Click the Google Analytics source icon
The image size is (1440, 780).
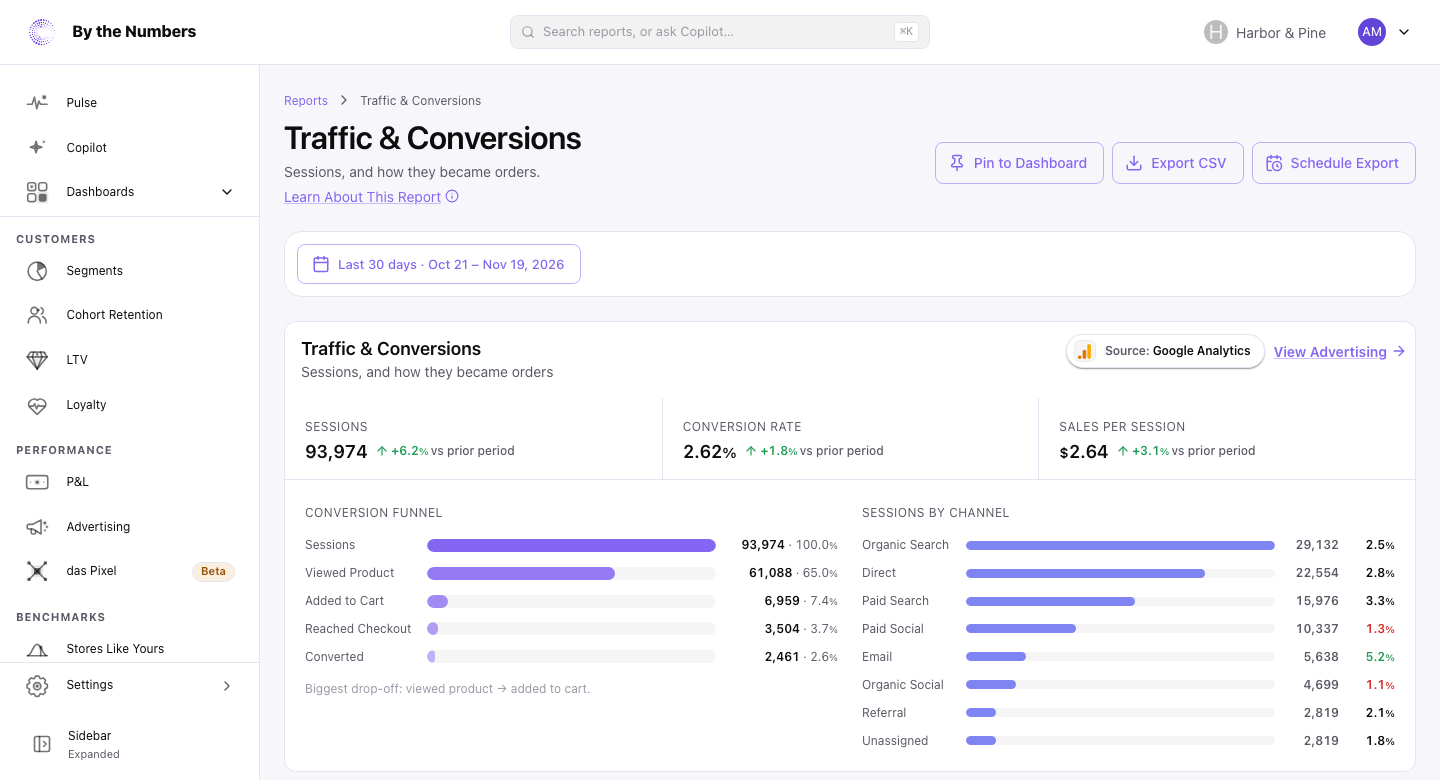(1084, 351)
